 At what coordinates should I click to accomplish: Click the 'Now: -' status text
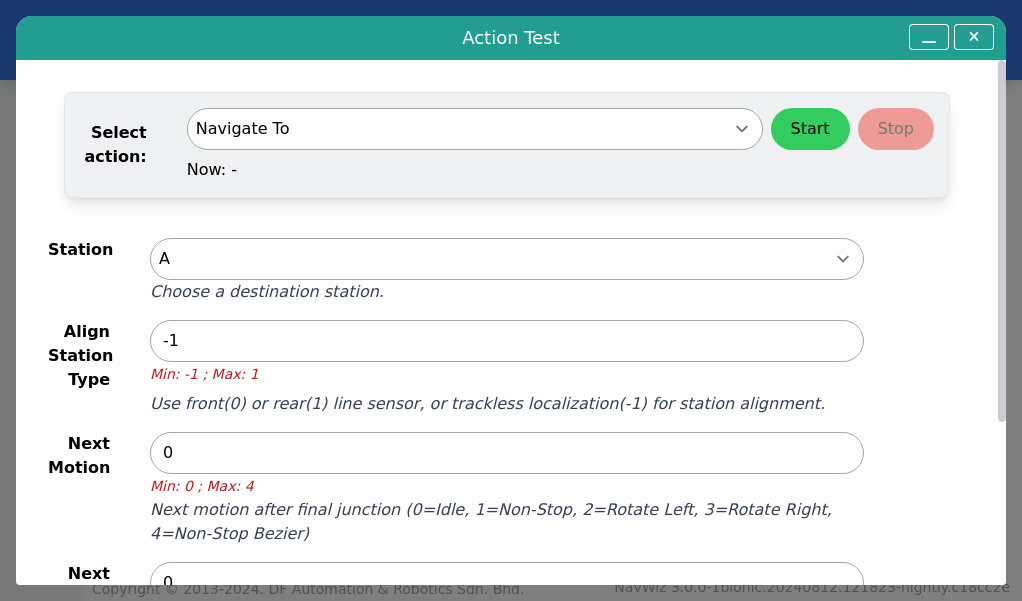coord(212,169)
